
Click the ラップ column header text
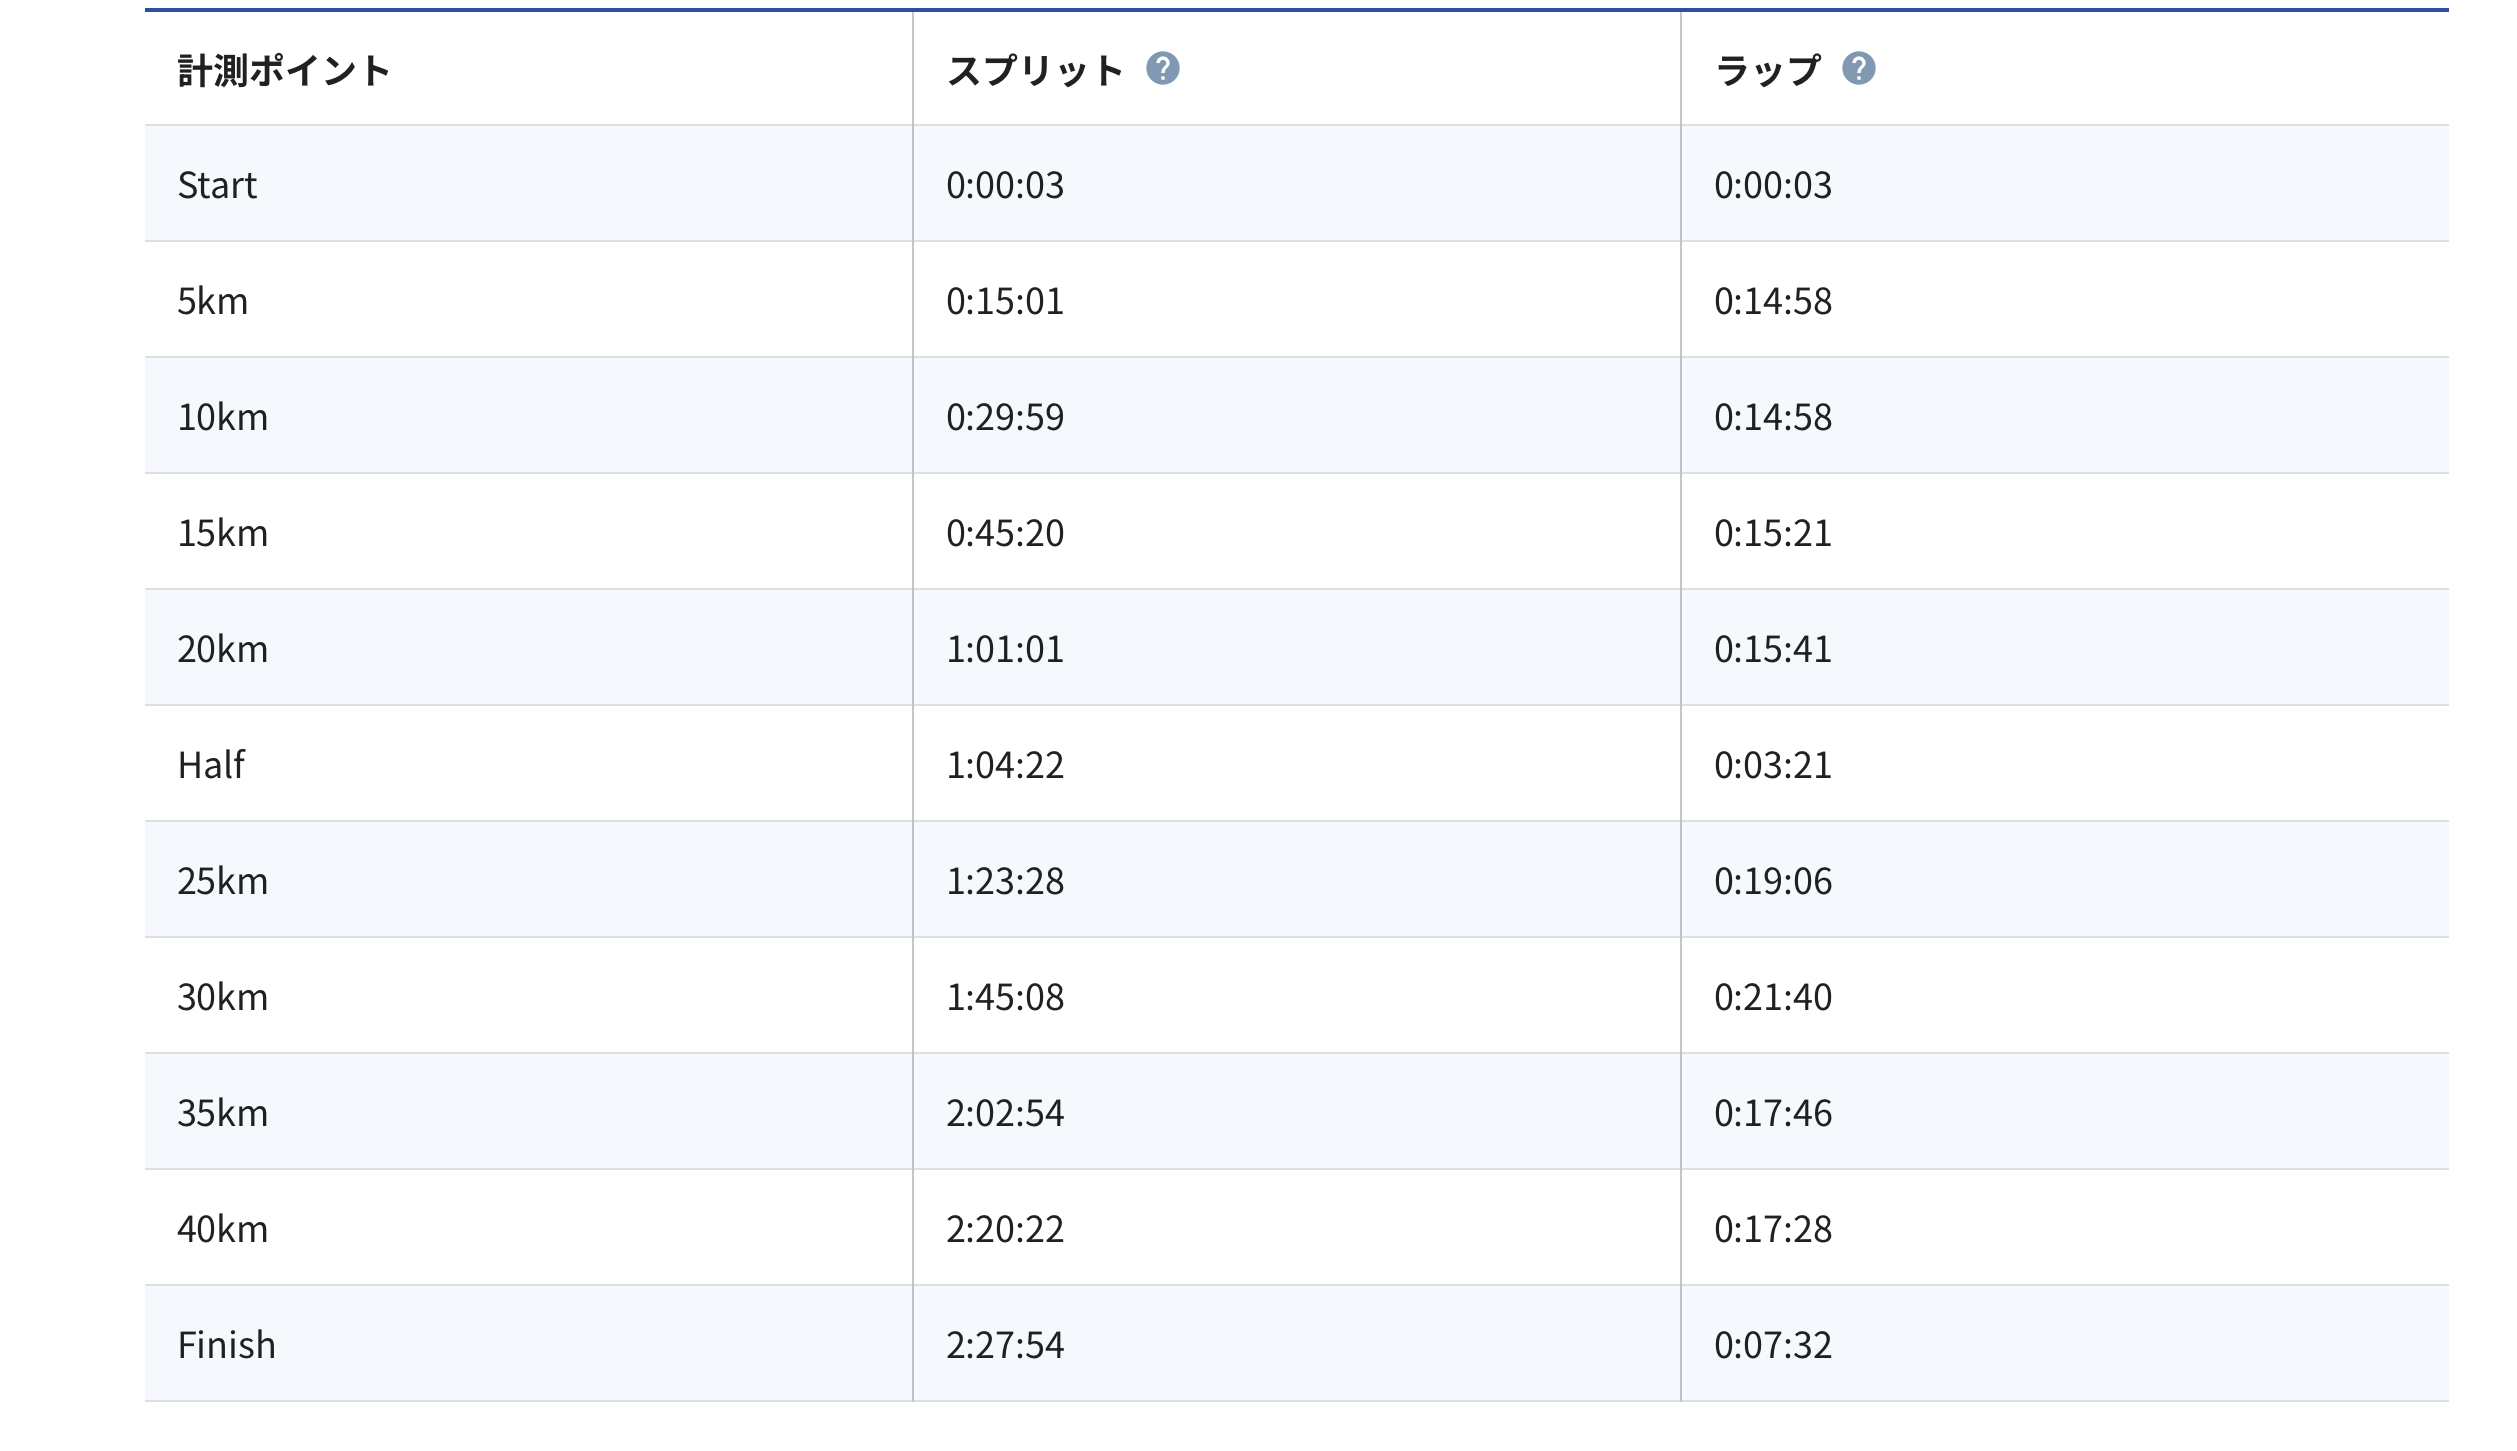pos(1768,71)
